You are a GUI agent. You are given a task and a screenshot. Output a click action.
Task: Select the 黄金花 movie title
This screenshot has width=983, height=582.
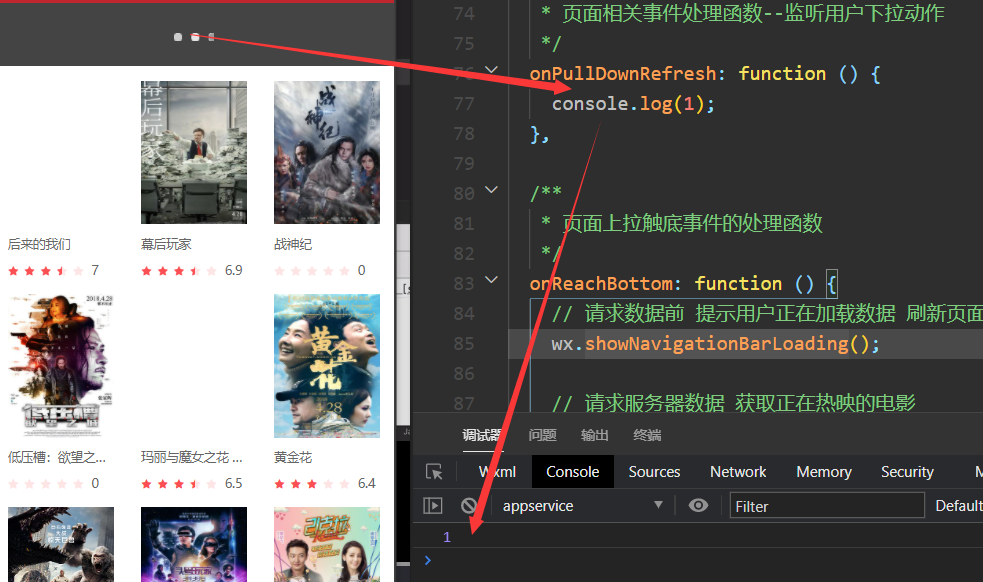point(293,457)
